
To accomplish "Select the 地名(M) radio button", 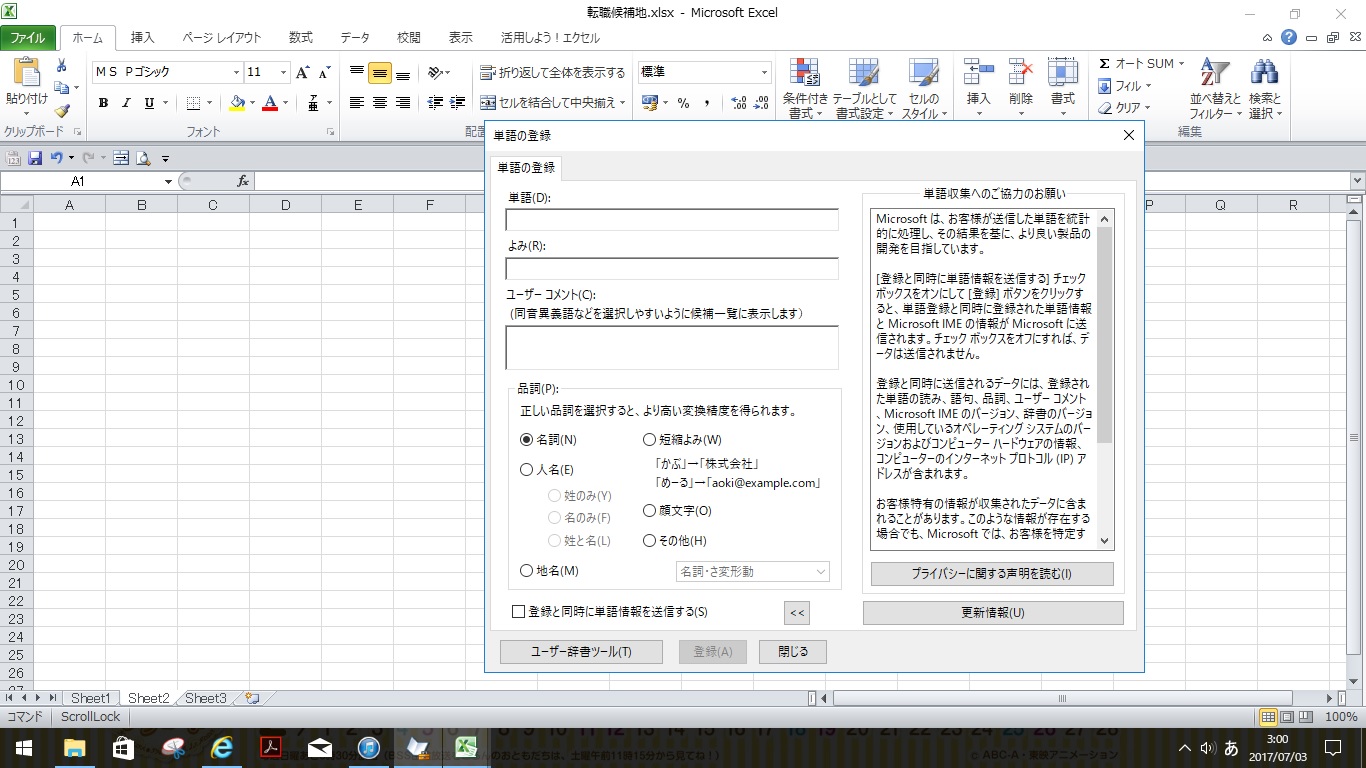I will point(527,571).
